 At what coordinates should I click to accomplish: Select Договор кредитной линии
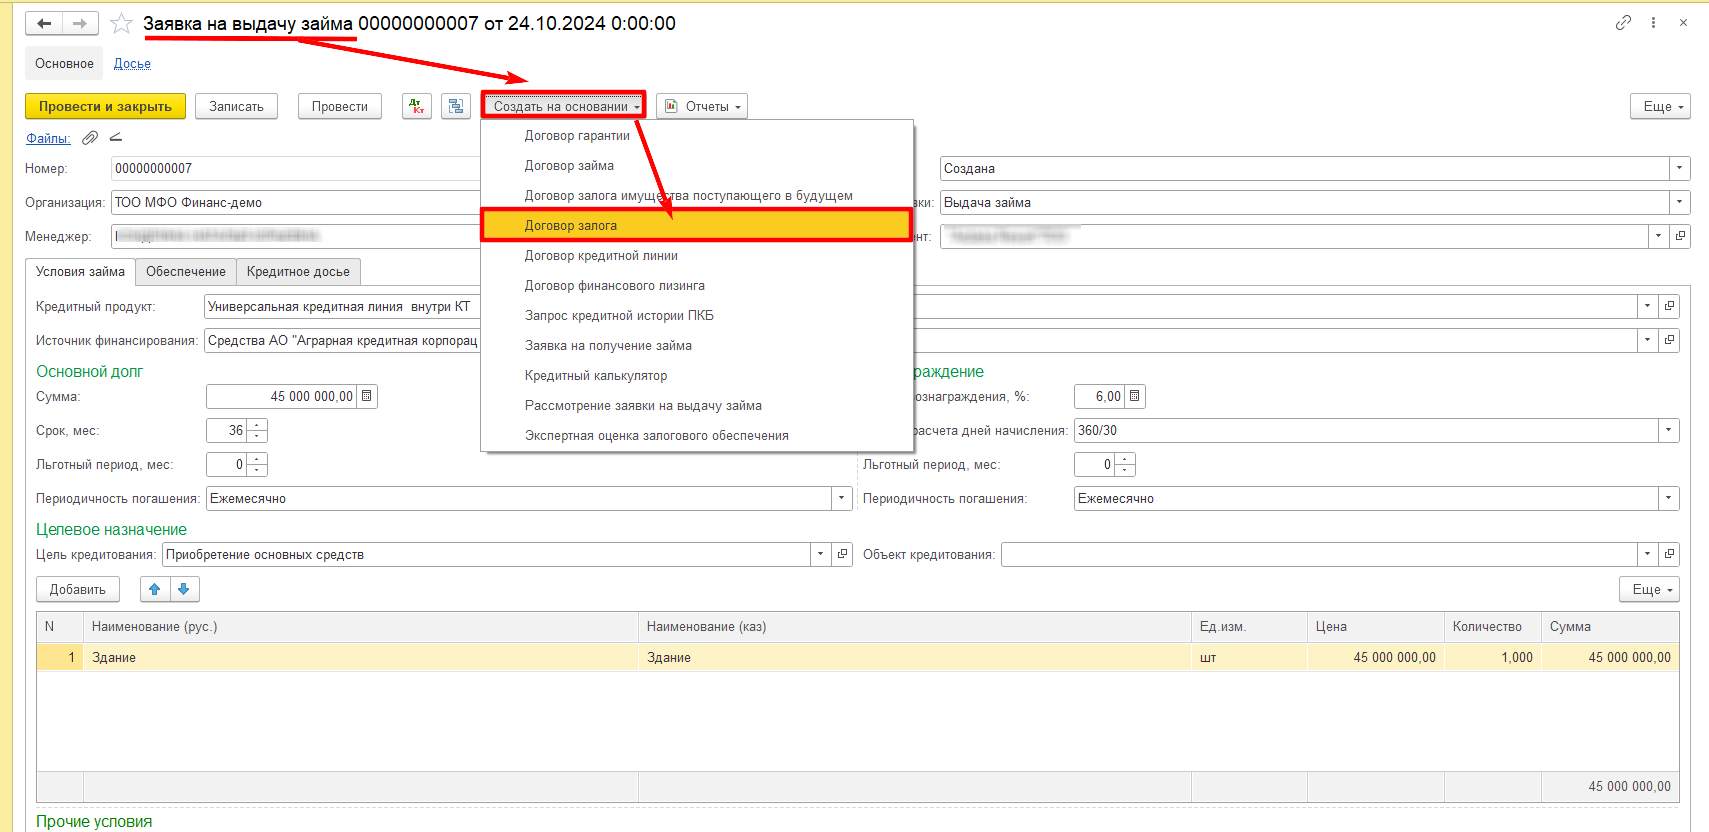coord(697,256)
